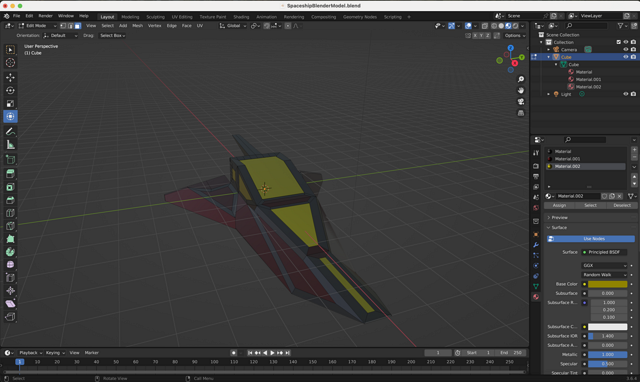Open the viewport Options dropdown
The width and height of the screenshot is (640, 382).
coord(515,36)
